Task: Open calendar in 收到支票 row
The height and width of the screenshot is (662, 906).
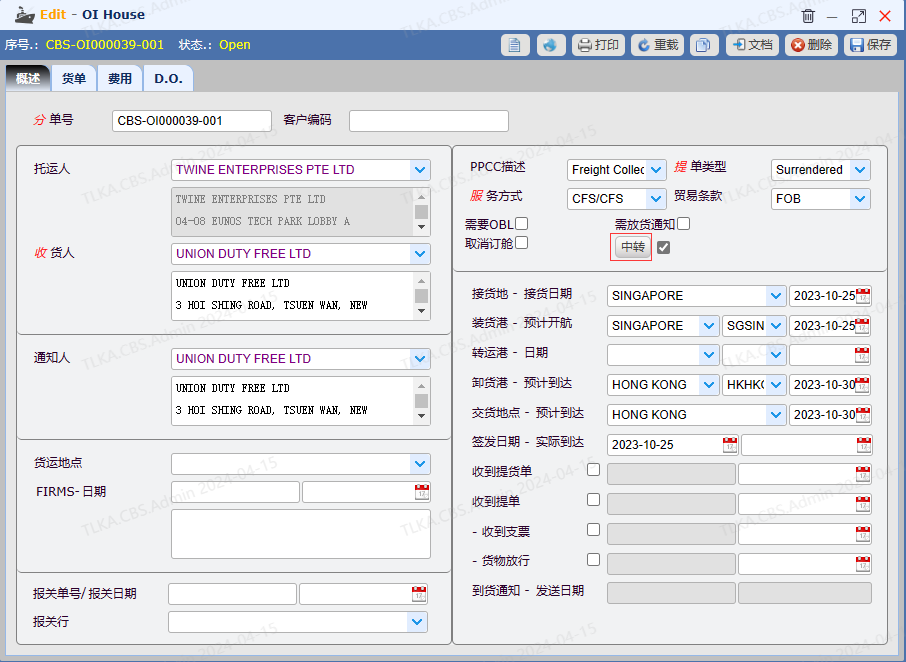Action: point(863,534)
